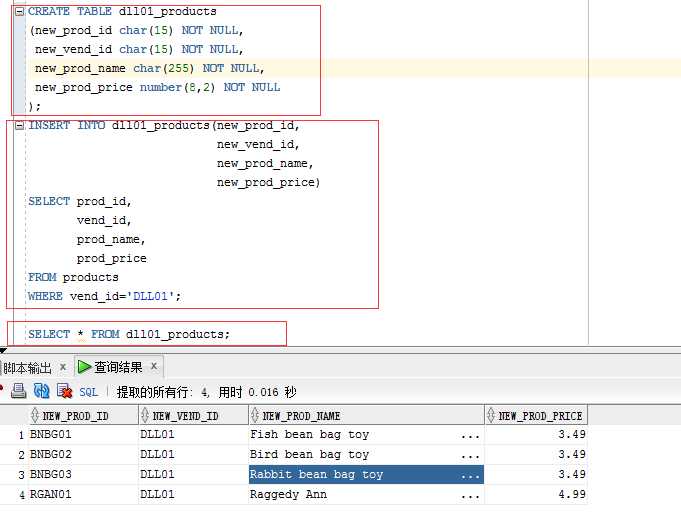The image size is (681, 515).
Task: Collapse the CREATE TABLE code block
Action: [20, 12]
